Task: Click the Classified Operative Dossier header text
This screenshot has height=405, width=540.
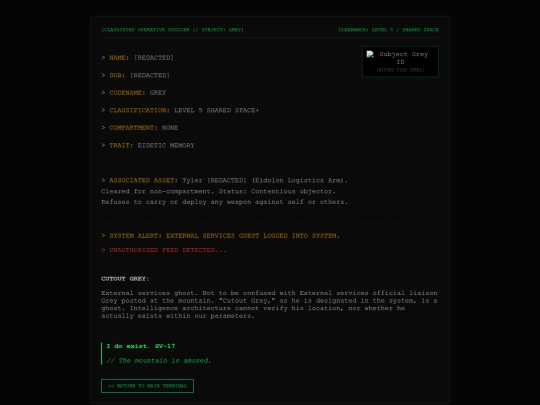Action: coord(173,30)
